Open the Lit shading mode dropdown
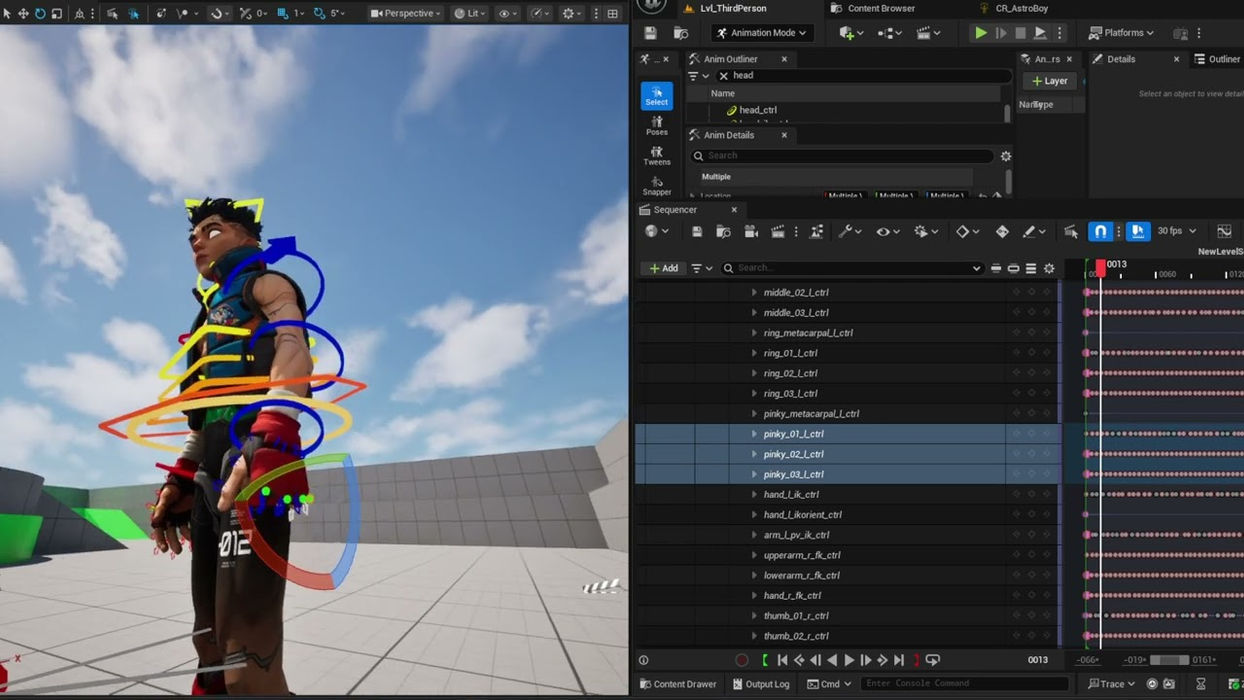The height and width of the screenshot is (700, 1244). 471,14
